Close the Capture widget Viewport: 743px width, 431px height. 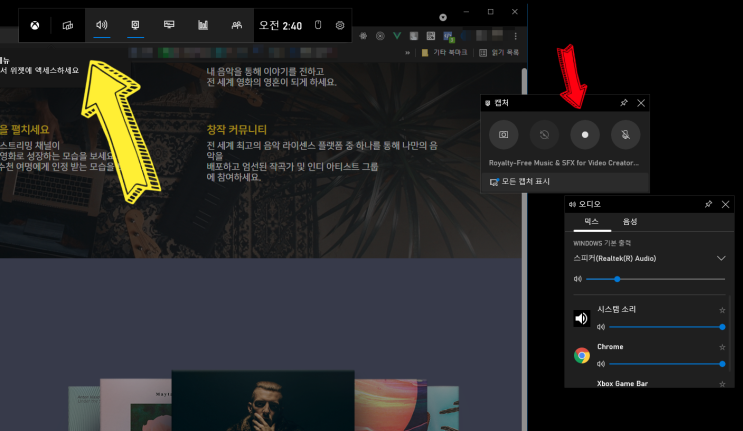click(641, 103)
